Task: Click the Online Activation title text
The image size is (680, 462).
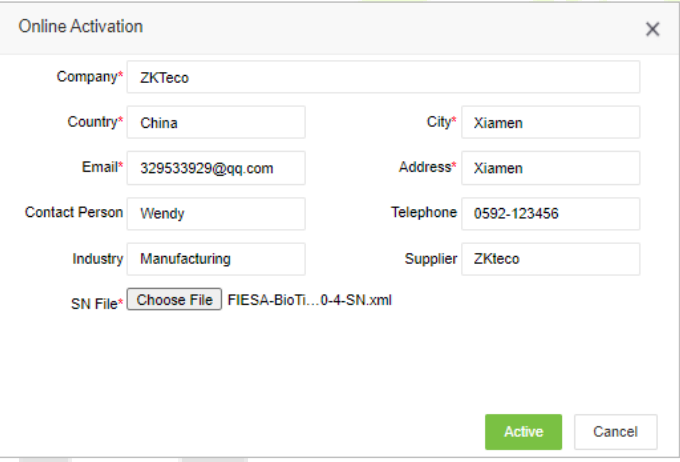Action: [x=81, y=26]
